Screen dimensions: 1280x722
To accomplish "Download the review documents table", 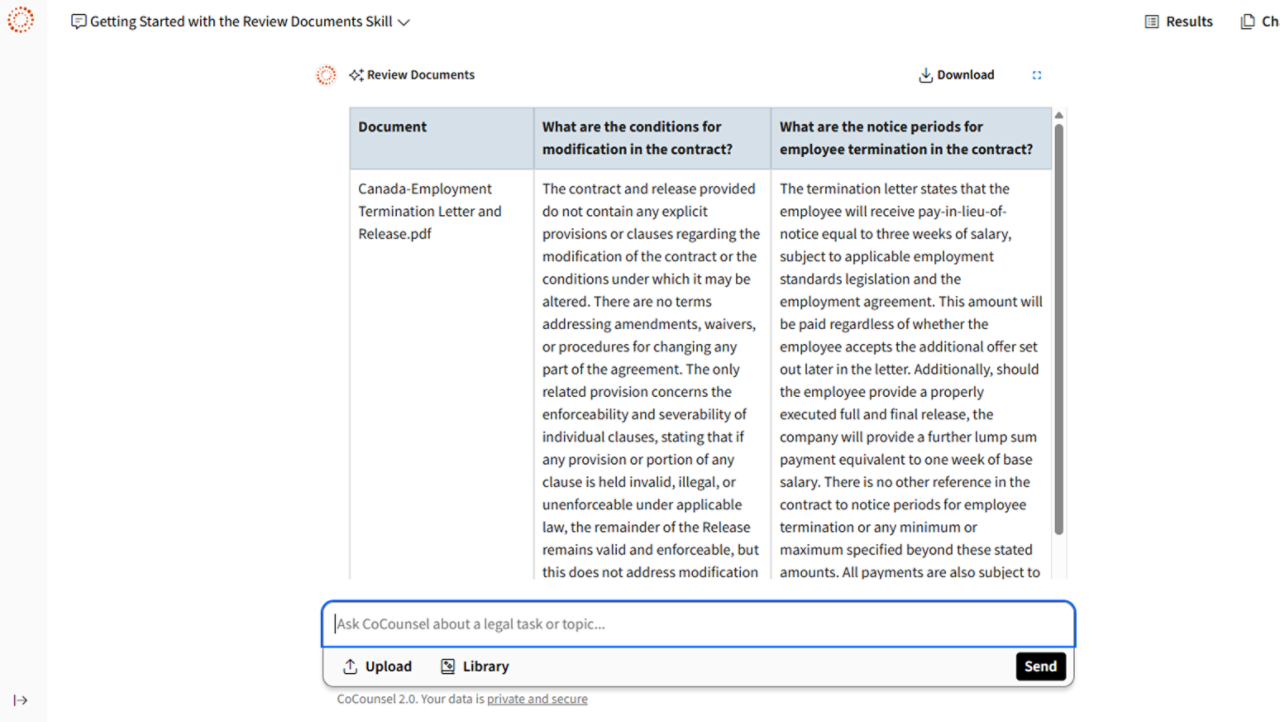I will pyautogui.click(x=956, y=75).
